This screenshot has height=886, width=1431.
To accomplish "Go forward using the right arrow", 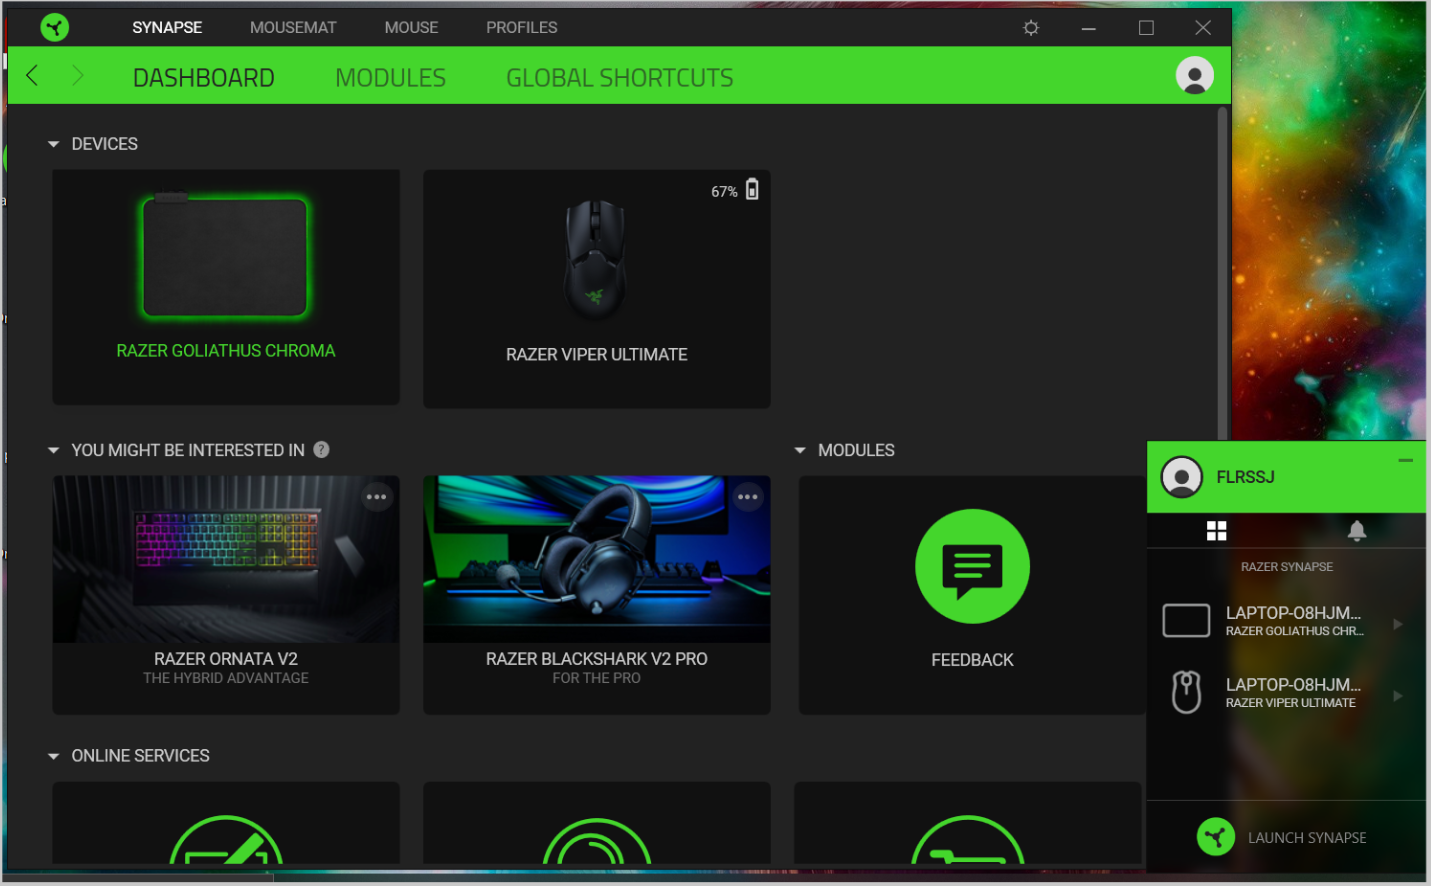I will tap(78, 76).
